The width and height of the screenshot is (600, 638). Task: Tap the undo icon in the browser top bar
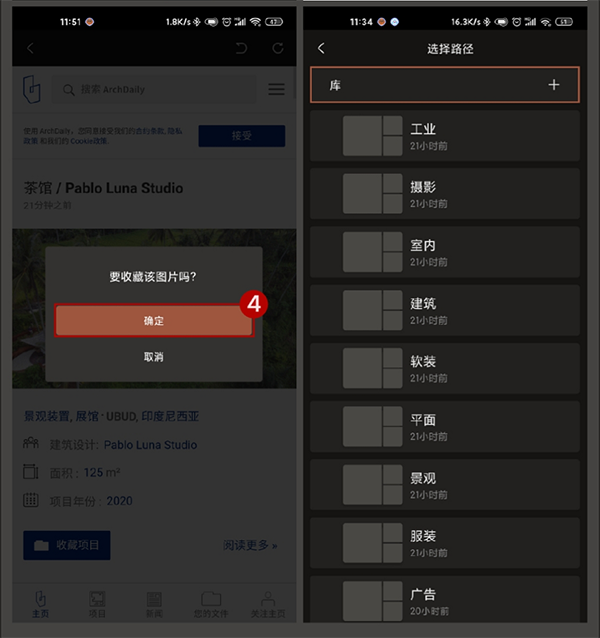click(x=241, y=48)
